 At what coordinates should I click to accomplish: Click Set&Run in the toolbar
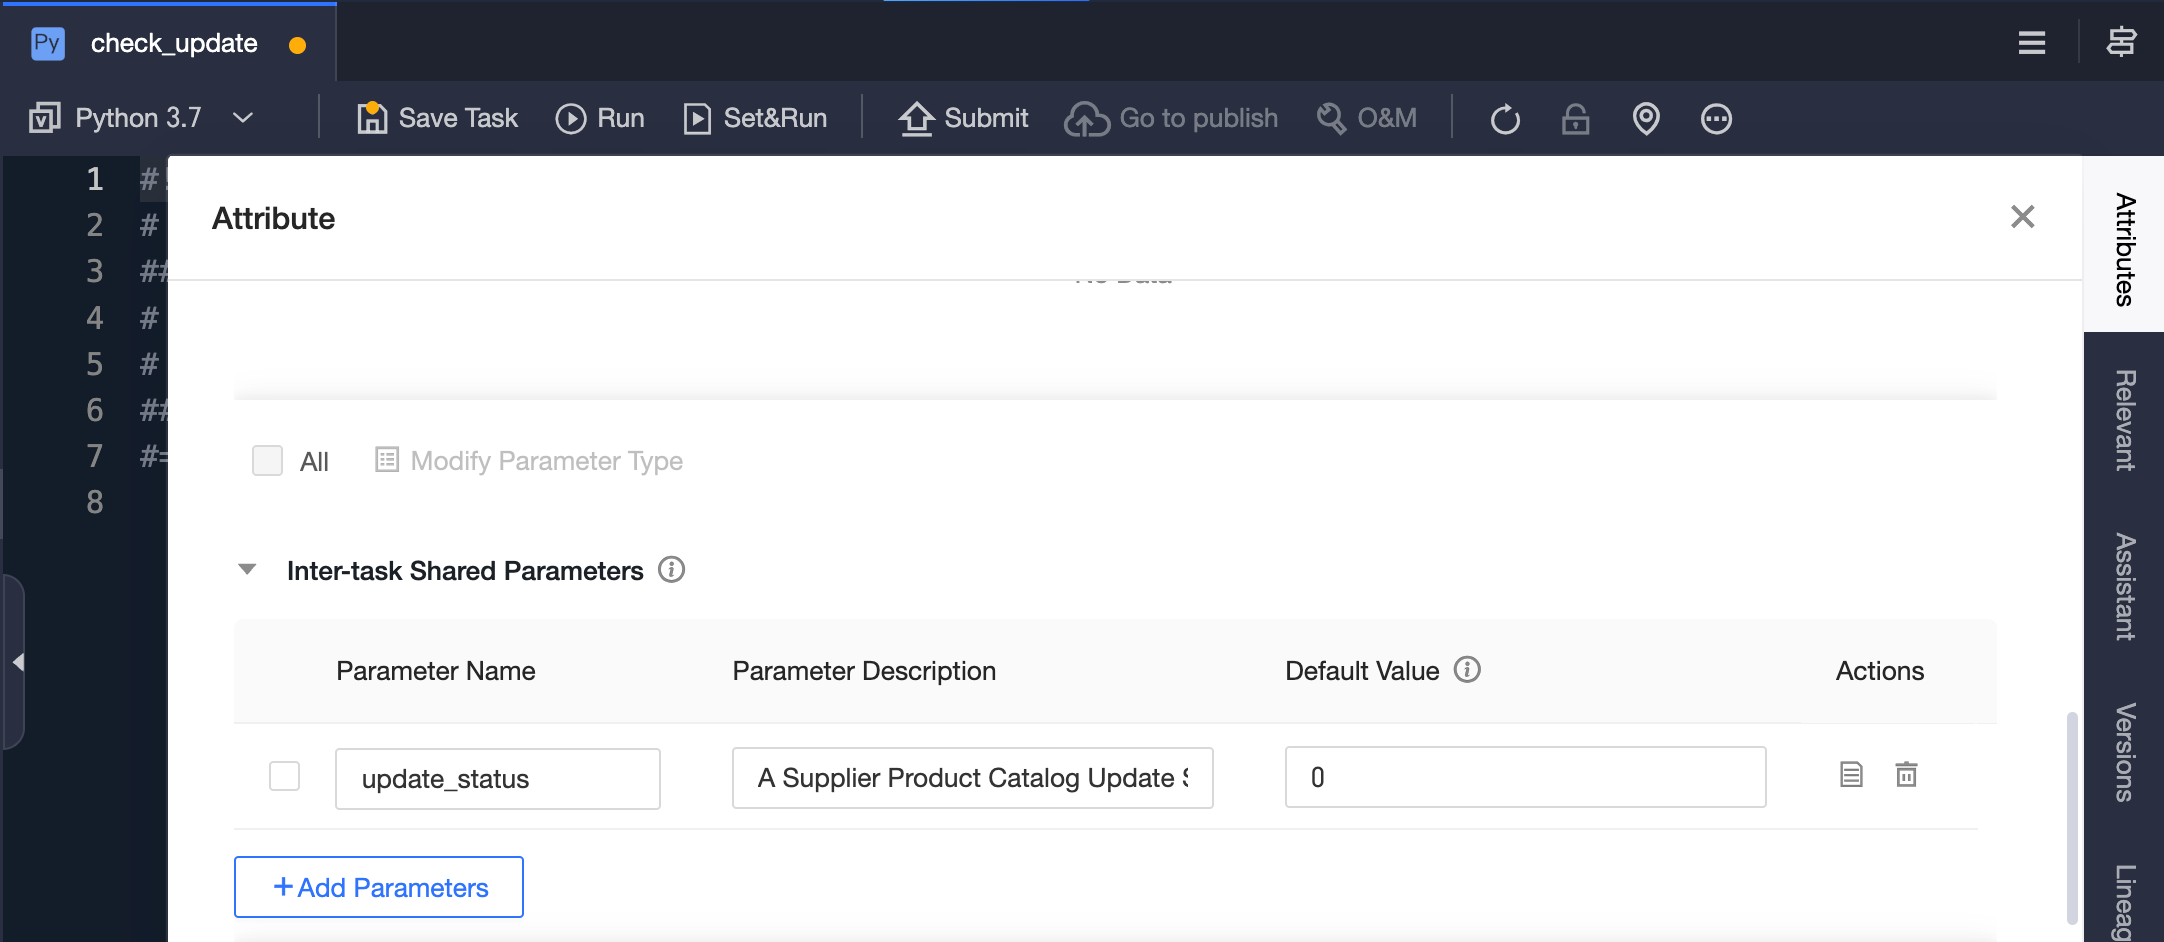pos(755,118)
